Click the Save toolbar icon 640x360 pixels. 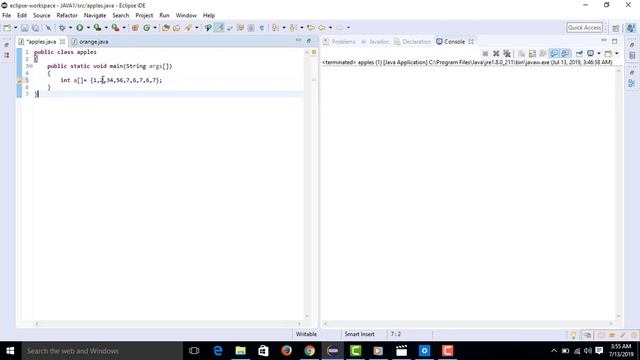[25, 28]
